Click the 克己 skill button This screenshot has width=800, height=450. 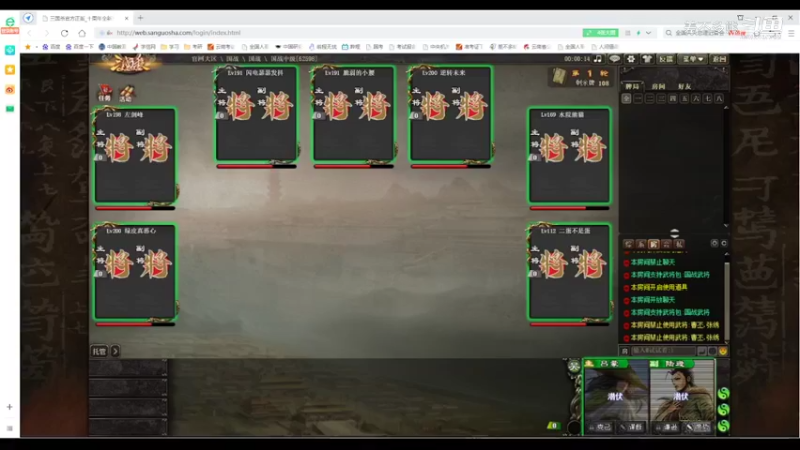tap(601, 428)
